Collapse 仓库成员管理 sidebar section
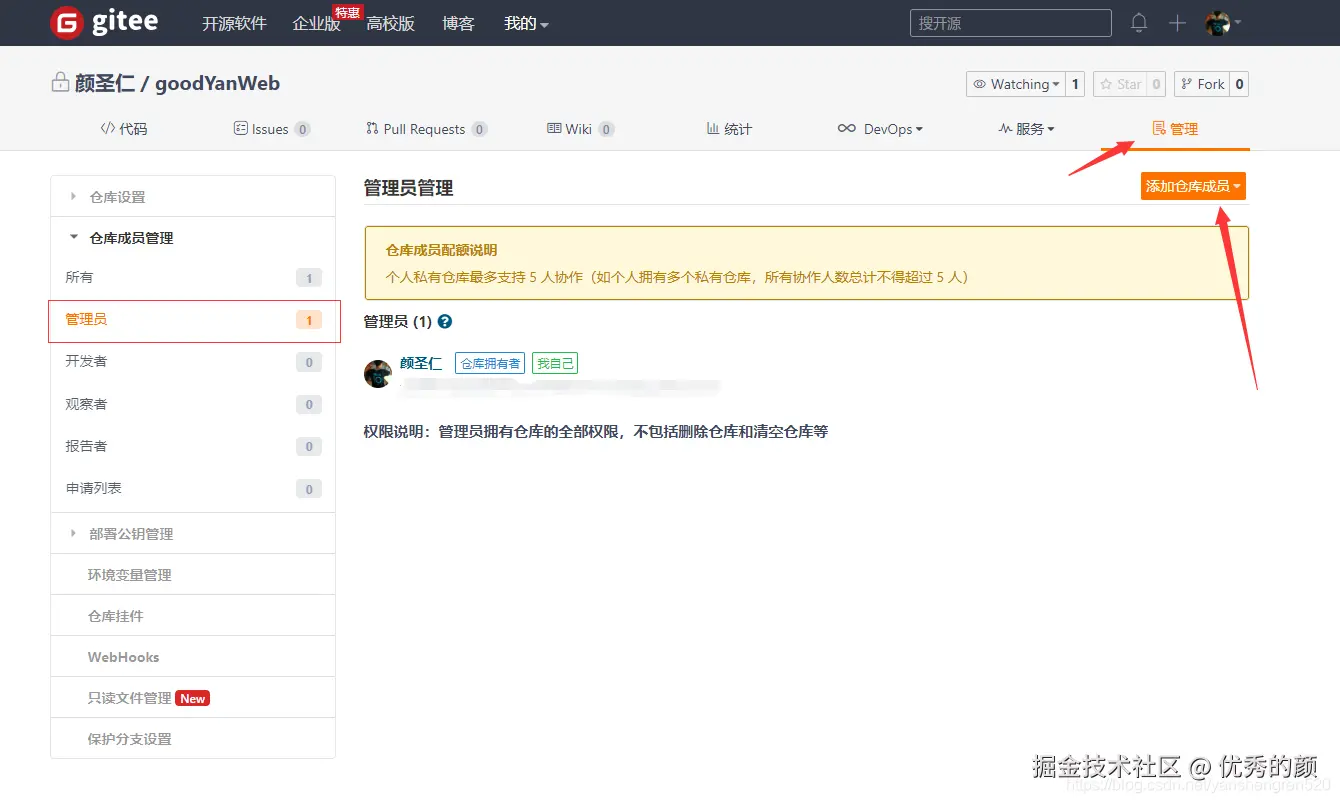The width and height of the screenshot is (1340, 803). (x=192, y=238)
